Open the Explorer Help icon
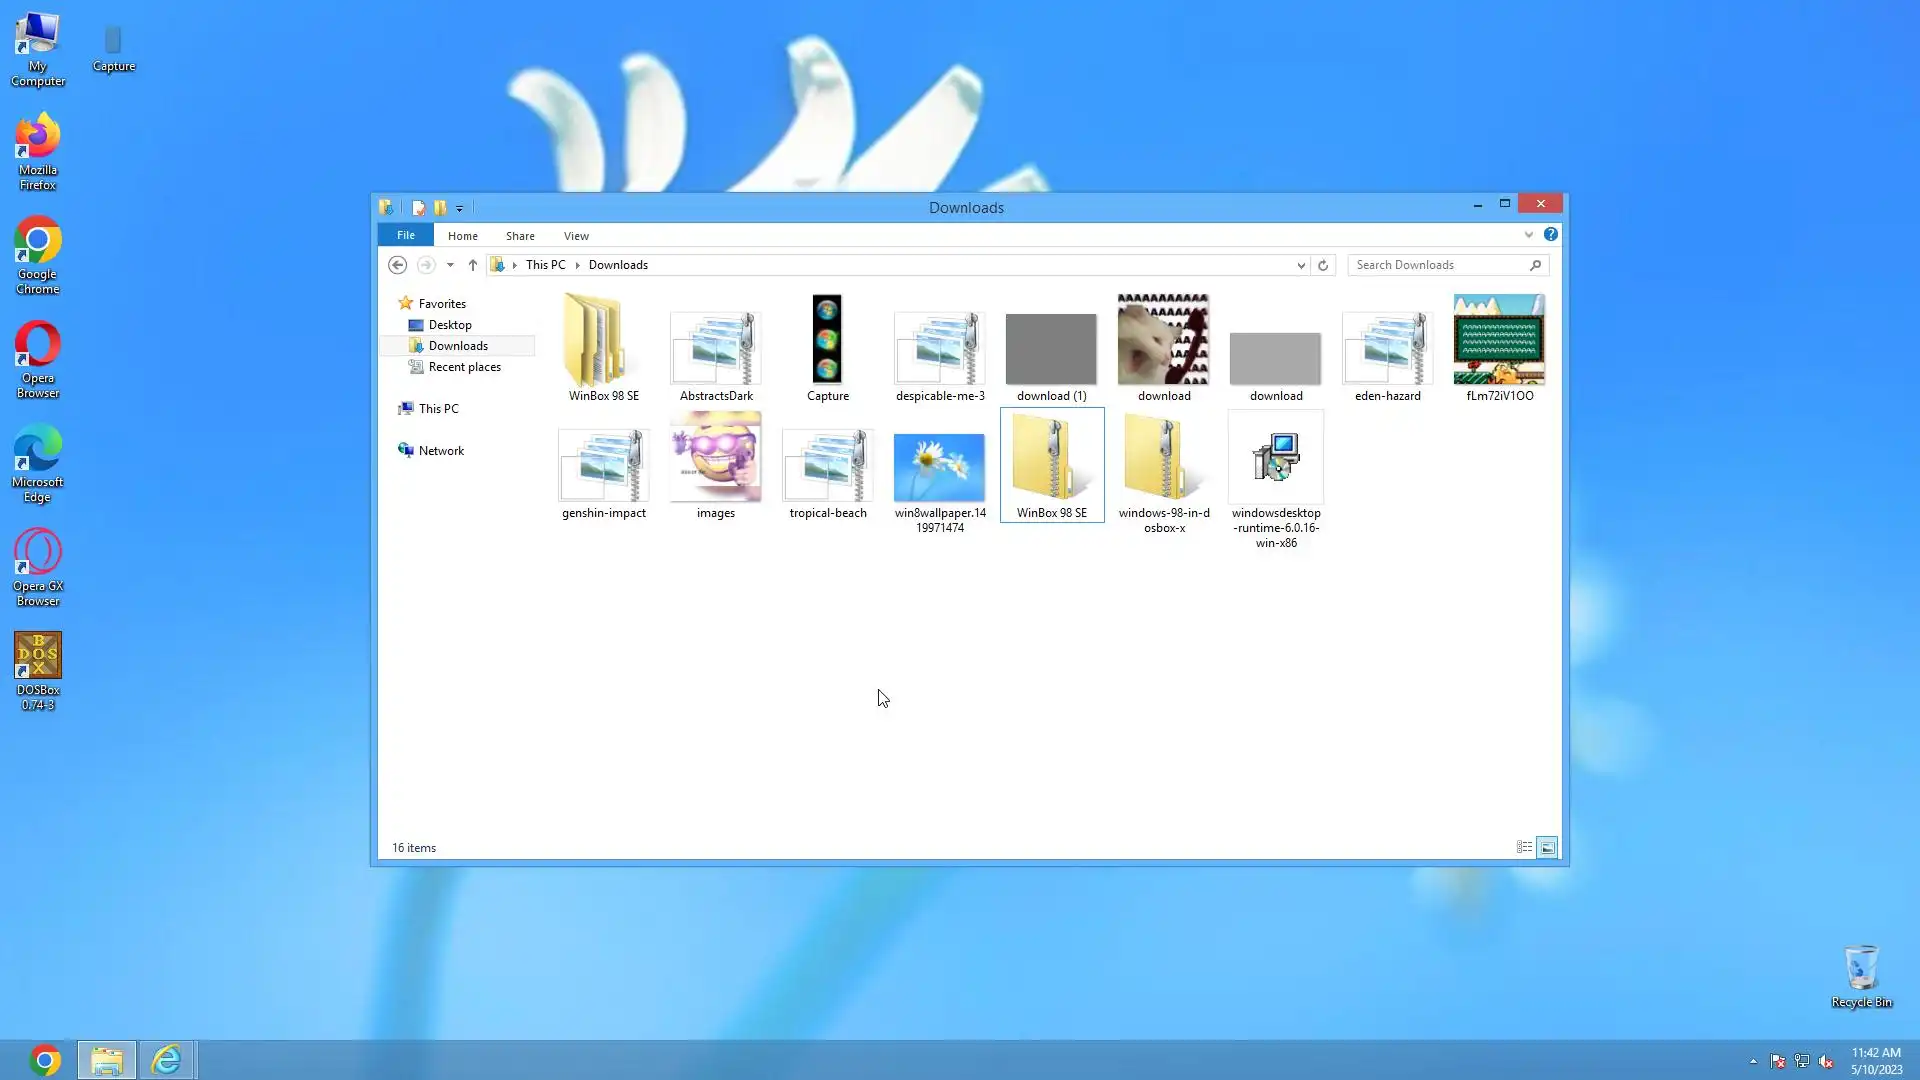The image size is (1920, 1080). click(x=1550, y=234)
